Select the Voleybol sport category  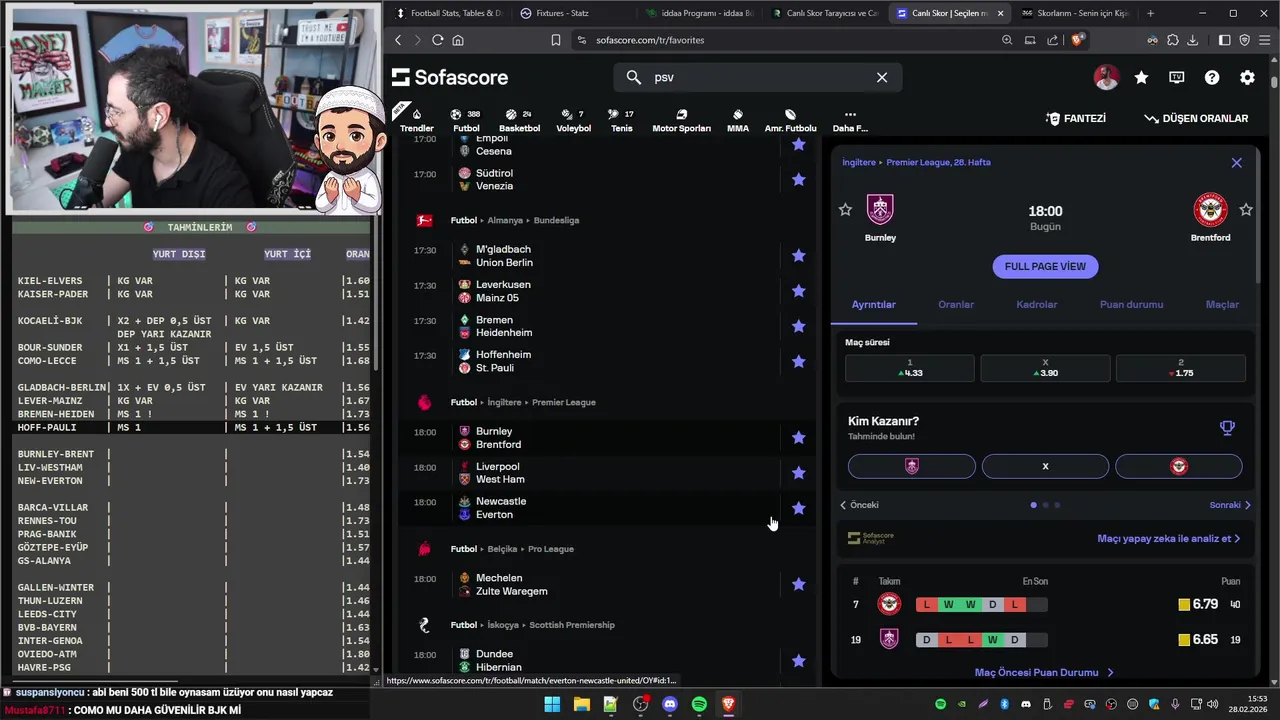574,120
